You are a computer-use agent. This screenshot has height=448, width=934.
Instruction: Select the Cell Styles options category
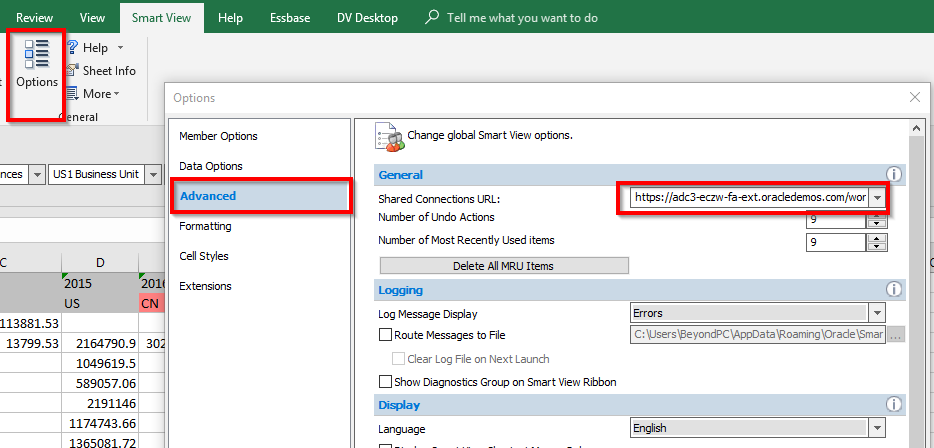pos(204,256)
